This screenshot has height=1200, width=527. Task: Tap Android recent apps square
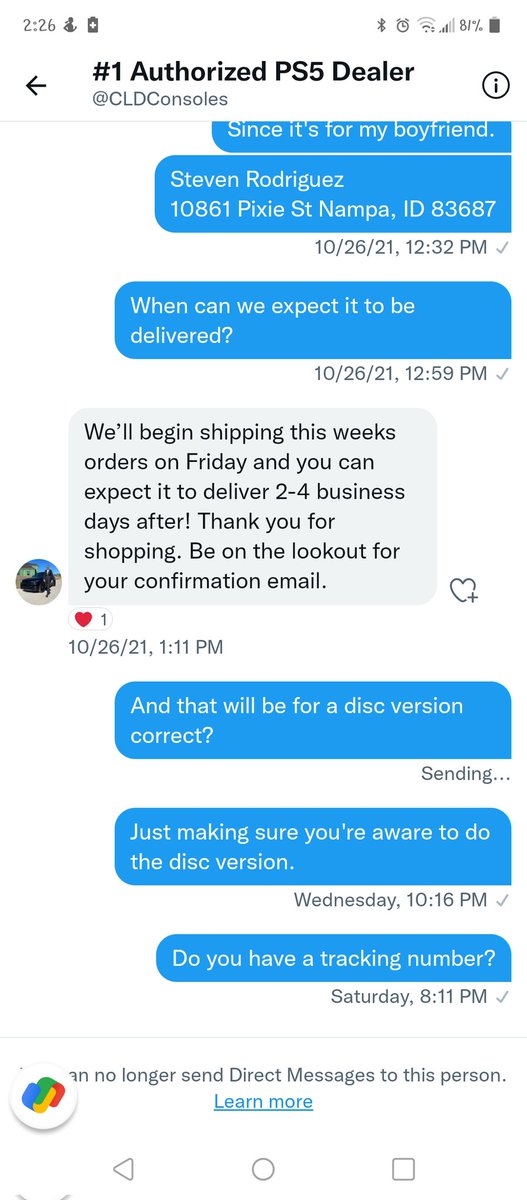tap(403, 1168)
